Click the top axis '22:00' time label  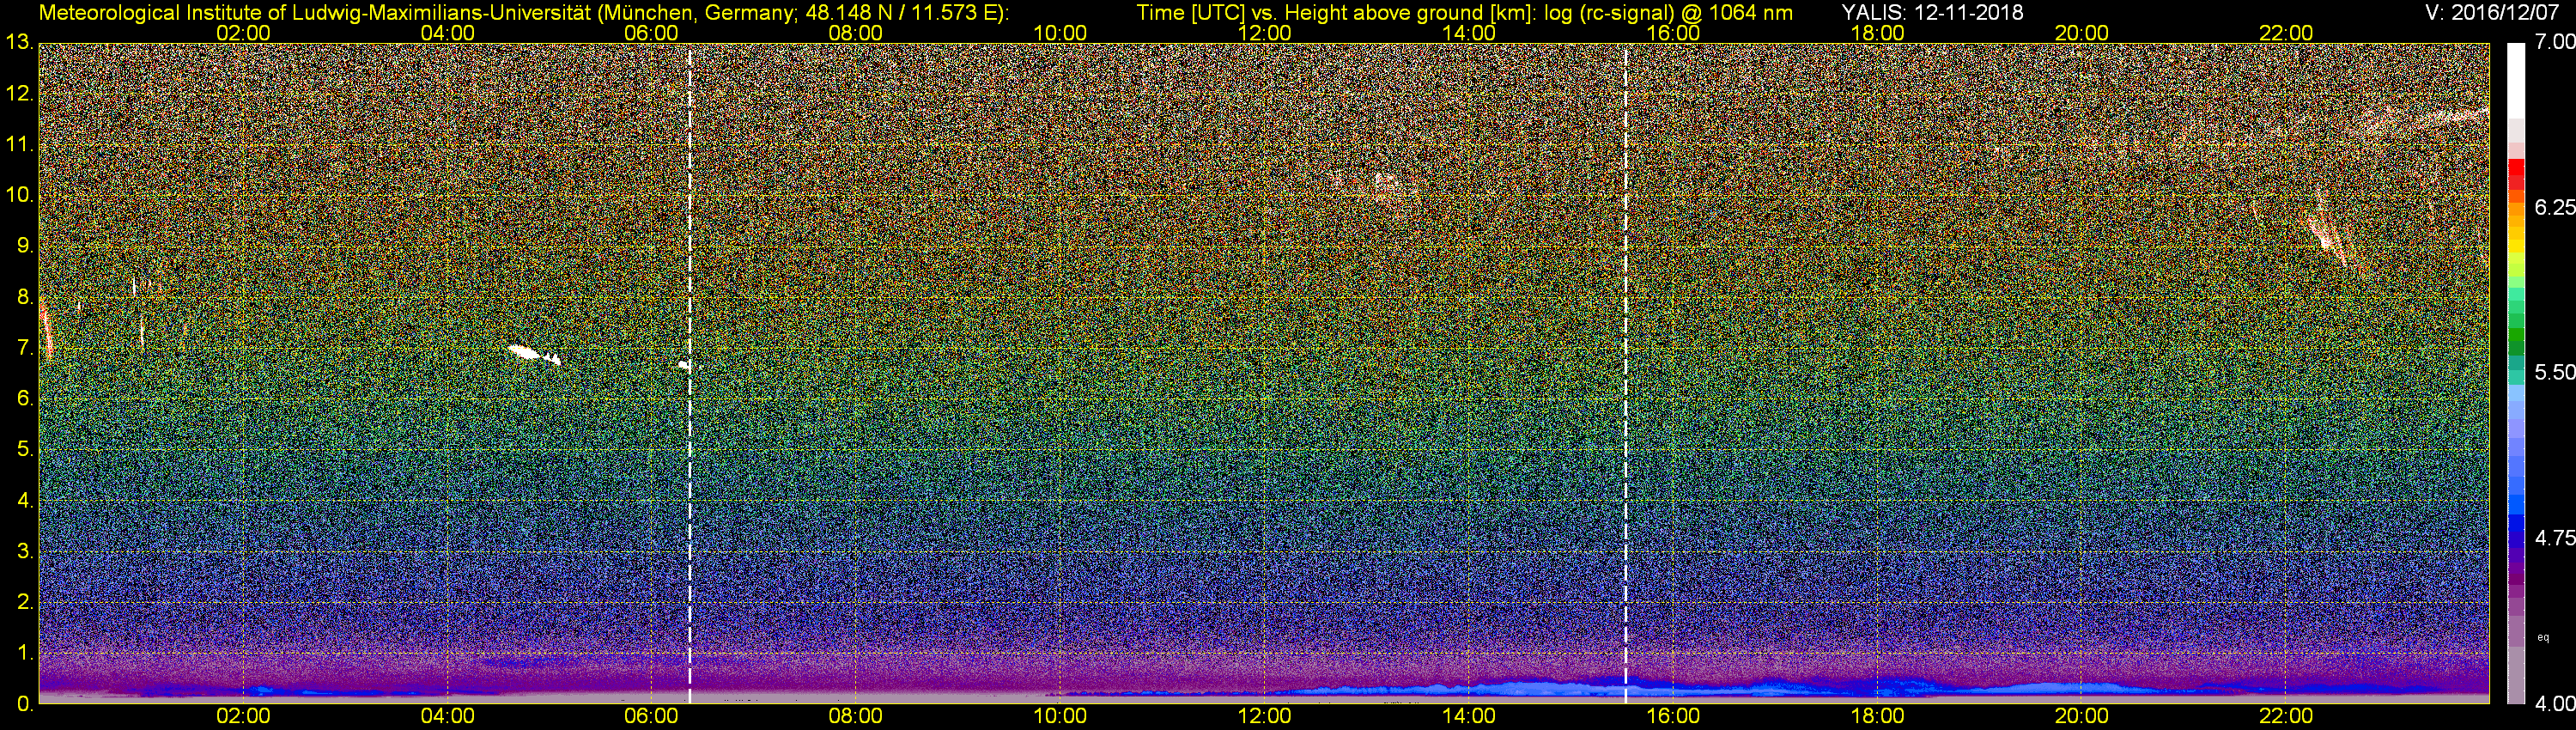[2286, 33]
